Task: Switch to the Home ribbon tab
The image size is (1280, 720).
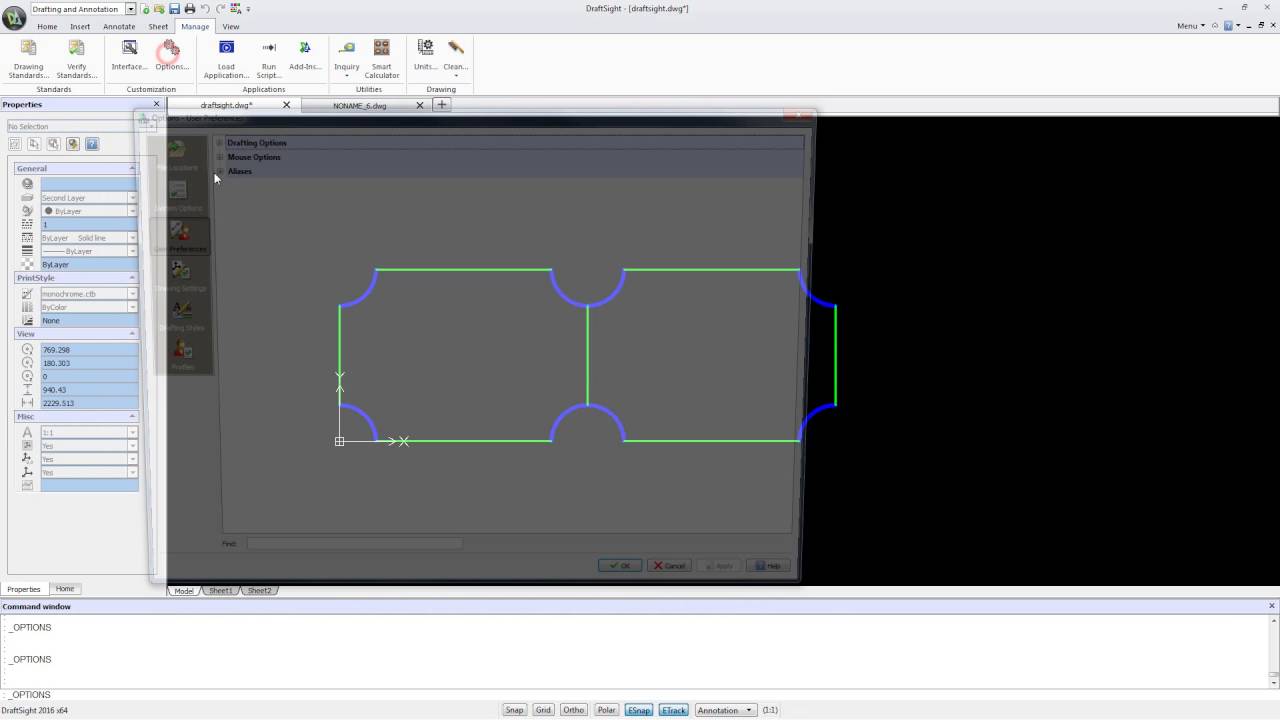Action: click(47, 27)
